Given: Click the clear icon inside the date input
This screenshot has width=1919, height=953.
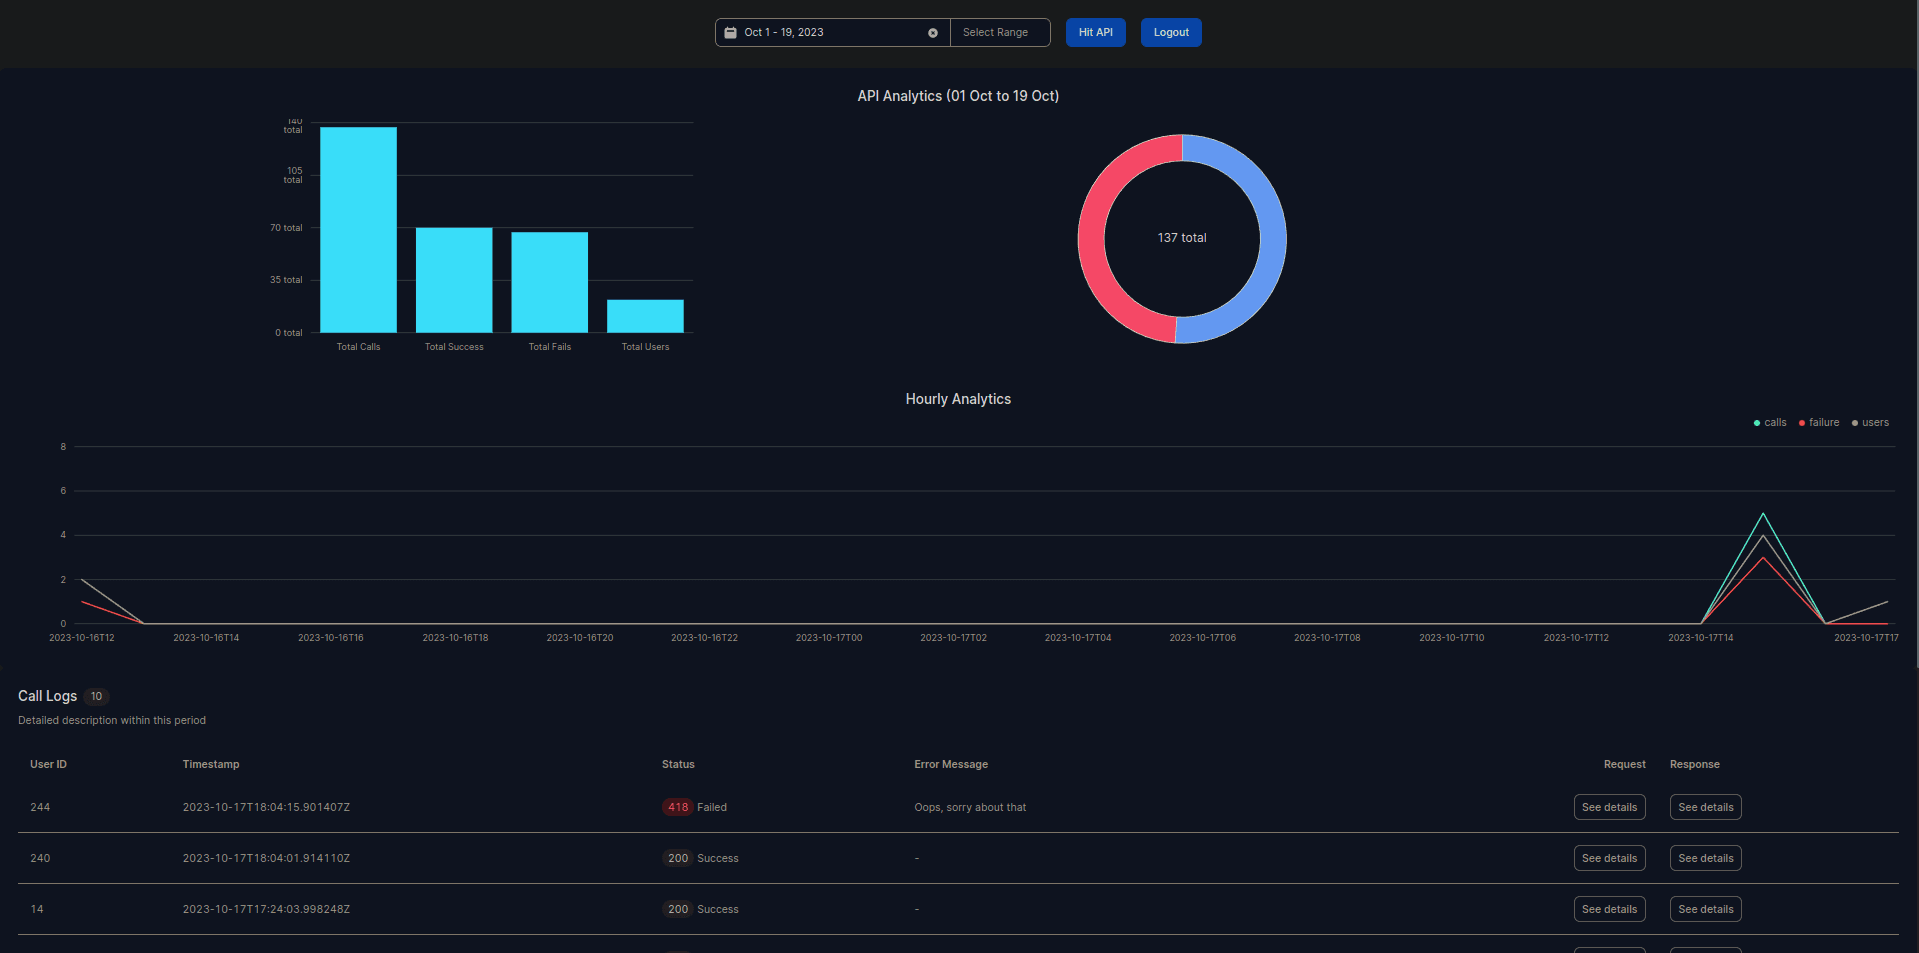Looking at the screenshot, I should pyautogui.click(x=933, y=32).
